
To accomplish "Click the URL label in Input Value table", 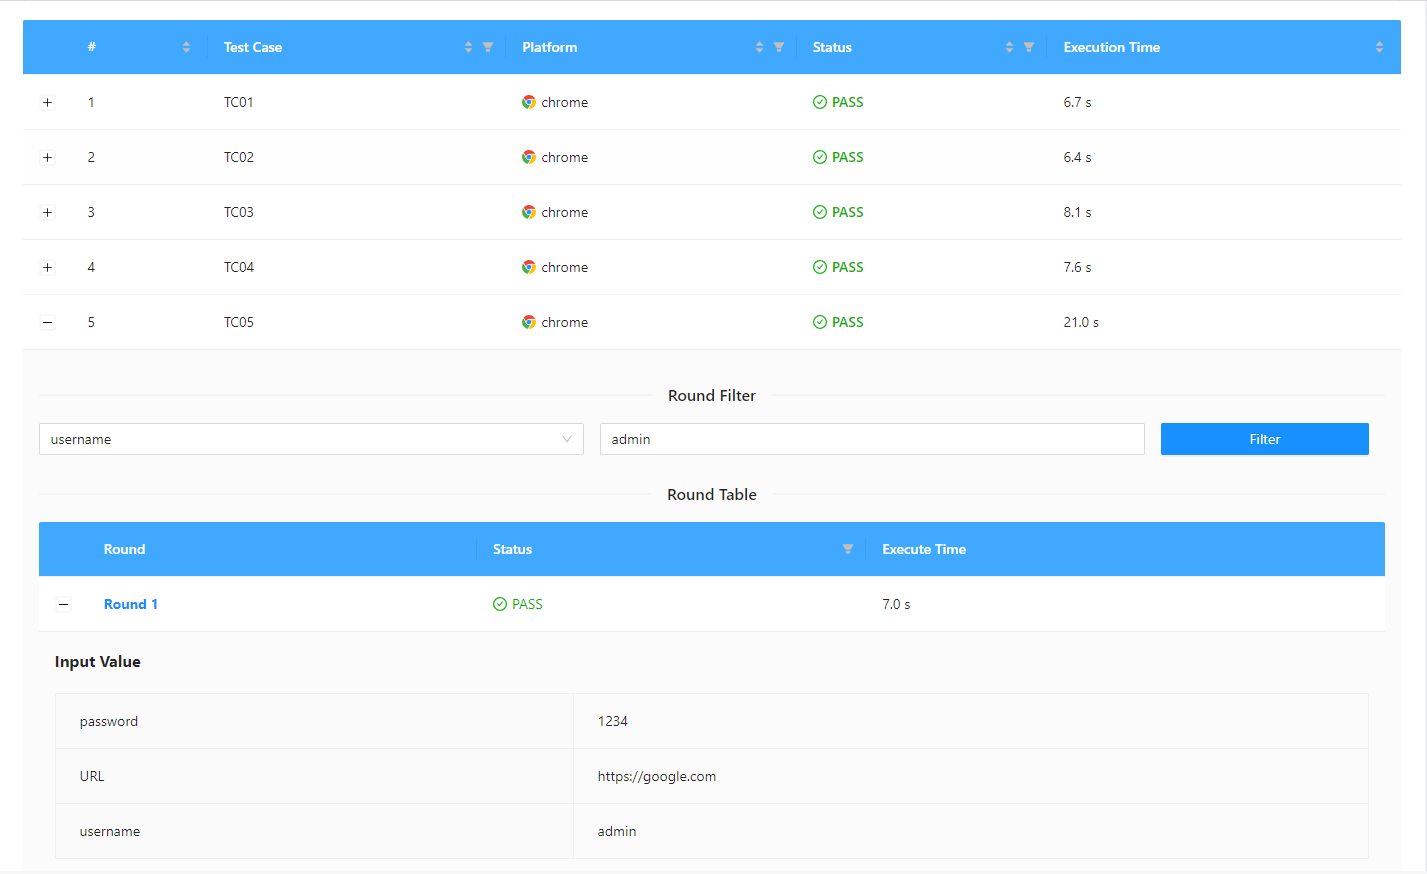I will (x=92, y=776).
